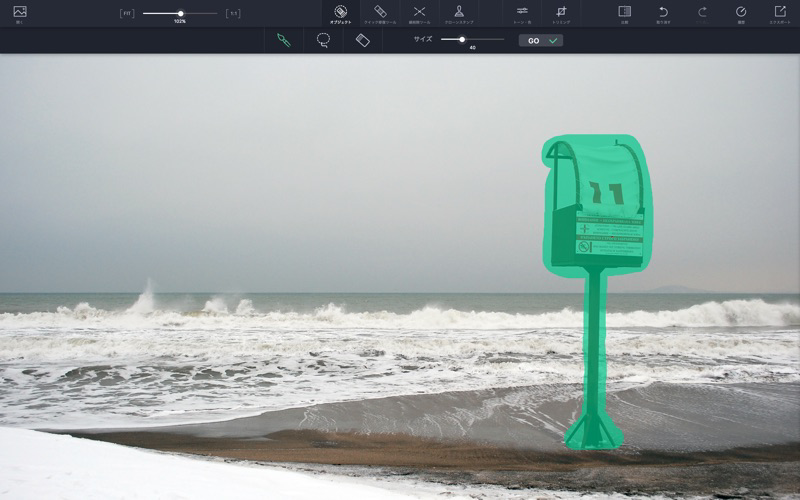Export the image
The image size is (800, 500).
[780, 14]
